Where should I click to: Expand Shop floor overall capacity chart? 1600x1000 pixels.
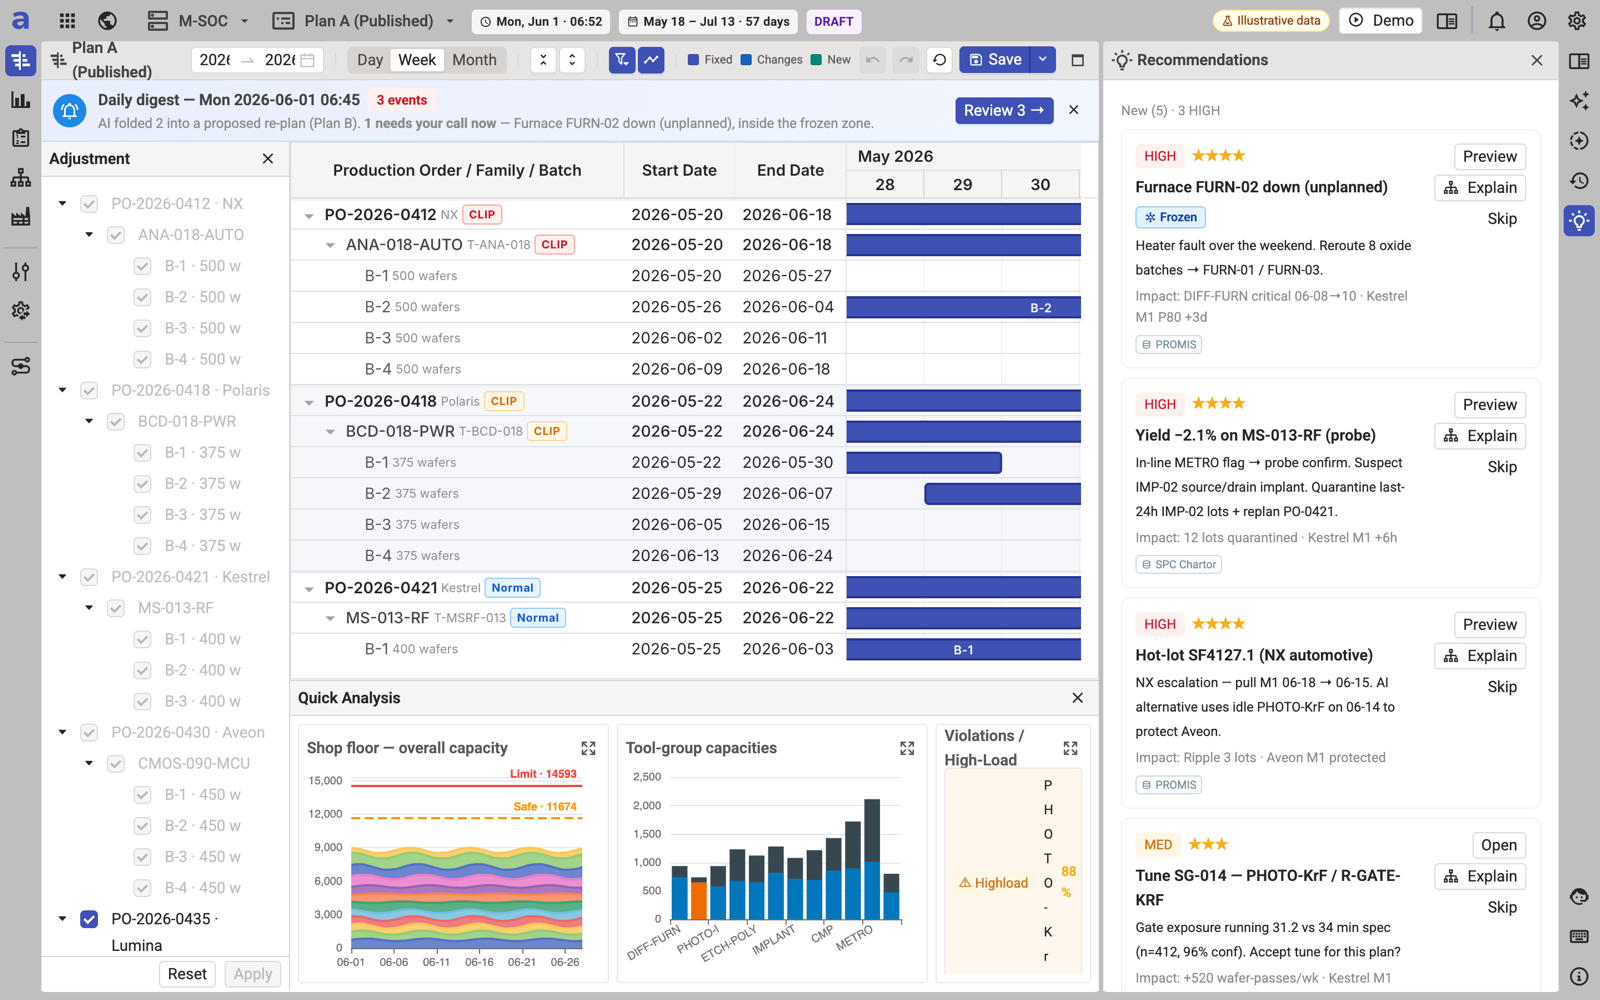(588, 748)
